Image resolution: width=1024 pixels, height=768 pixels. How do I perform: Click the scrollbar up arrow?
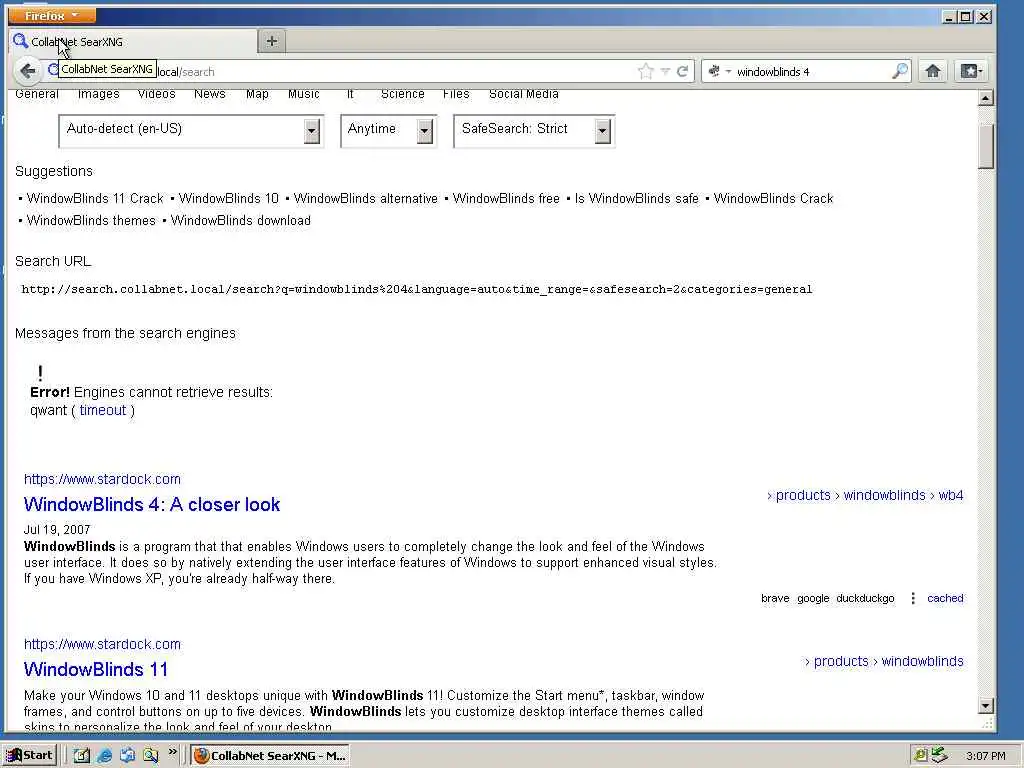[985, 98]
